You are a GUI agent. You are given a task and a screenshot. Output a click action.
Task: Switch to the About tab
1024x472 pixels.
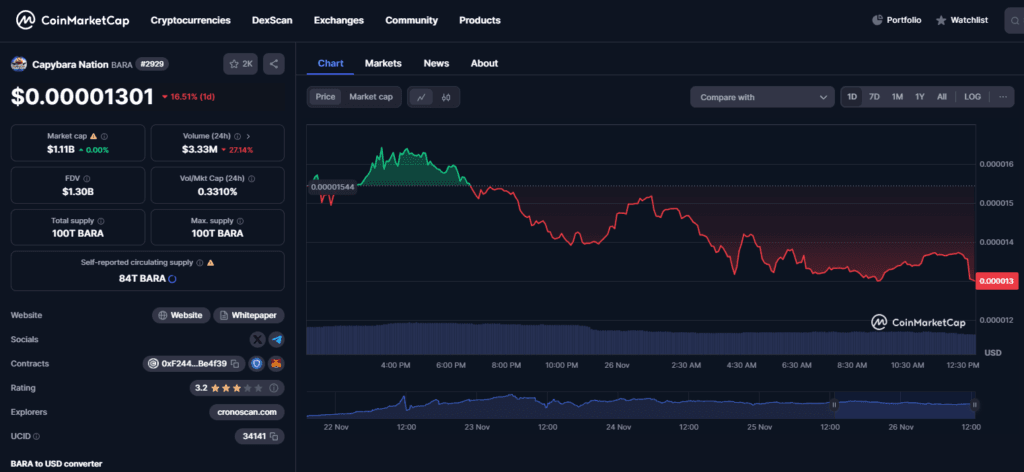(485, 63)
